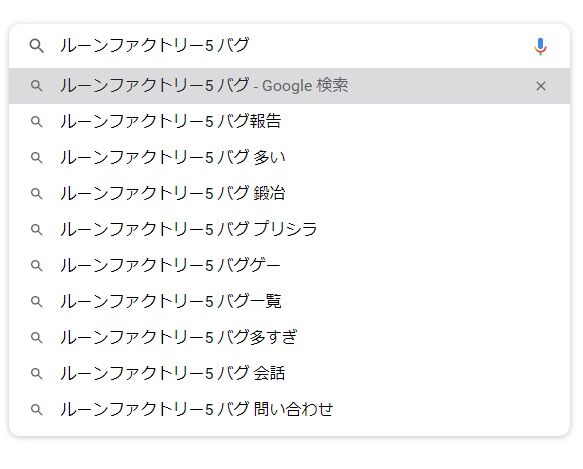Click magnifier icon beside バグ 多い suggestion
The image size is (583, 469).
click(x=36, y=158)
